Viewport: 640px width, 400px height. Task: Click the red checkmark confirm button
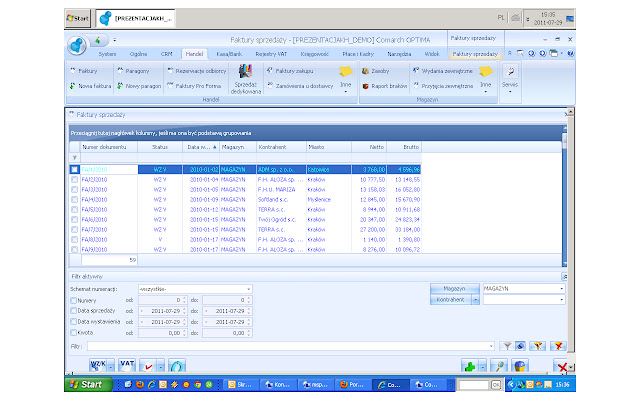(x=148, y=366)
